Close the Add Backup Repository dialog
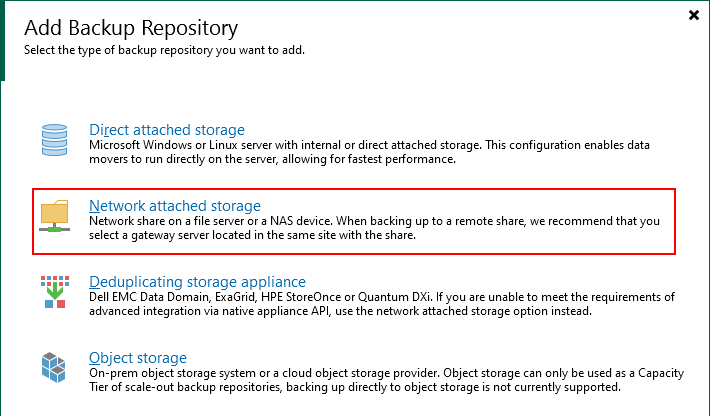Screen dimensions: 710x416 point(694,15)
